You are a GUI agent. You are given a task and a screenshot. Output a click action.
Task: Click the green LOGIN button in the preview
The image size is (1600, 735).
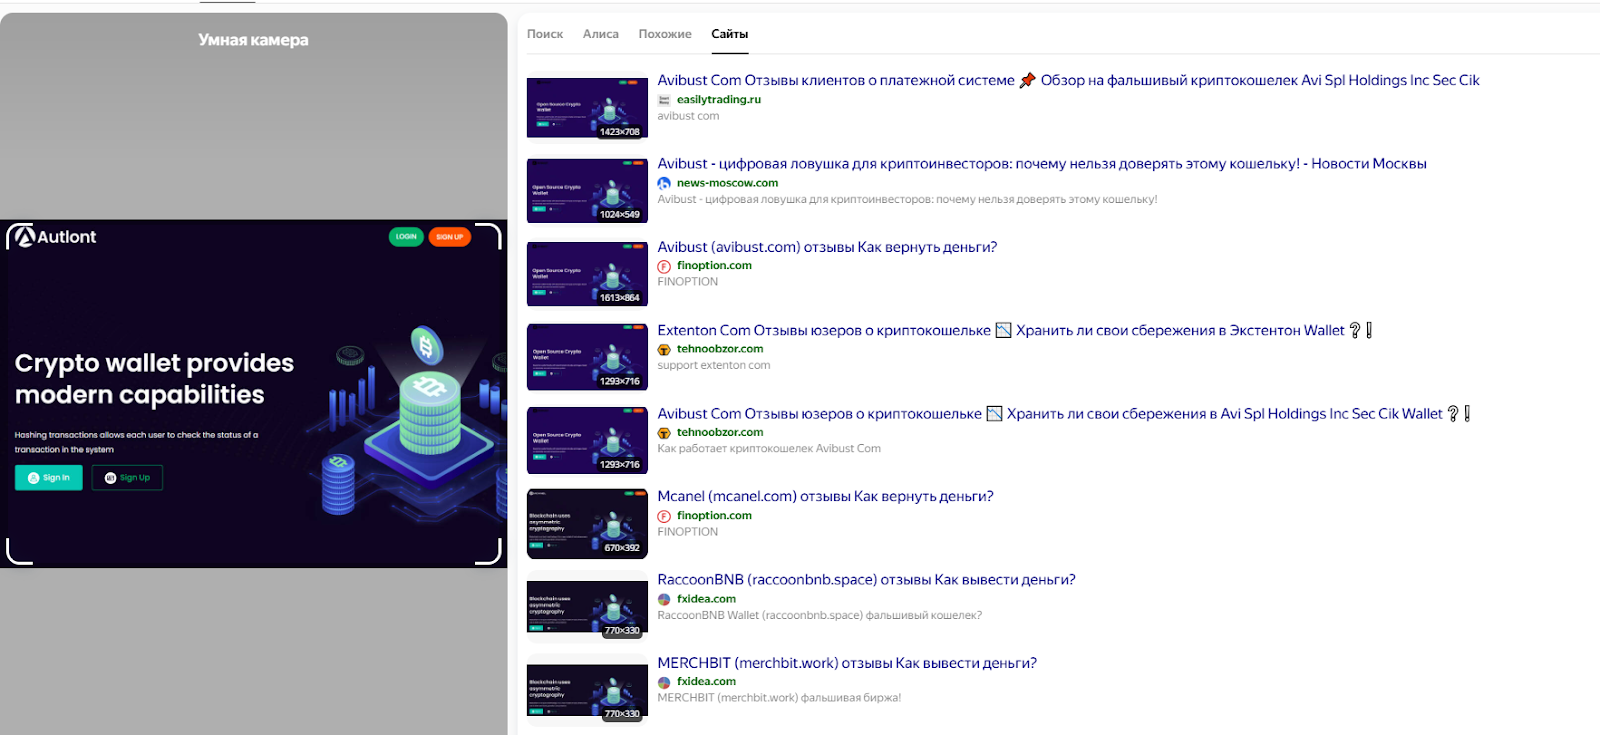point(406,237)
